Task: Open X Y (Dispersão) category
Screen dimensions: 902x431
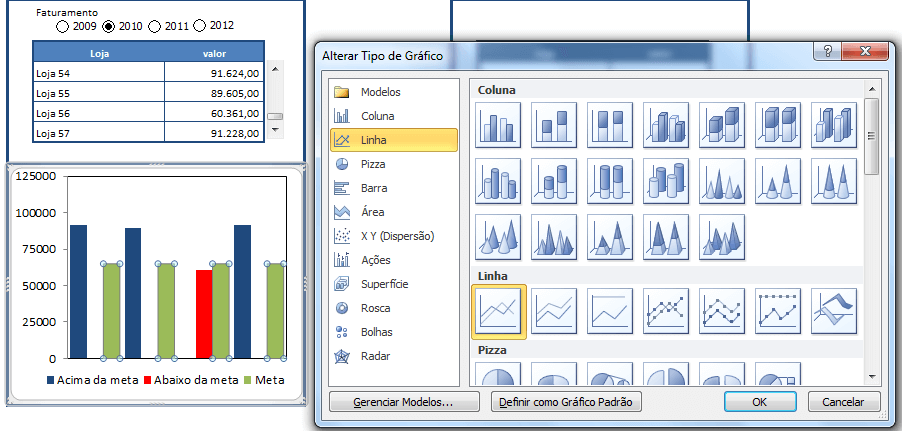Action: 394,236
